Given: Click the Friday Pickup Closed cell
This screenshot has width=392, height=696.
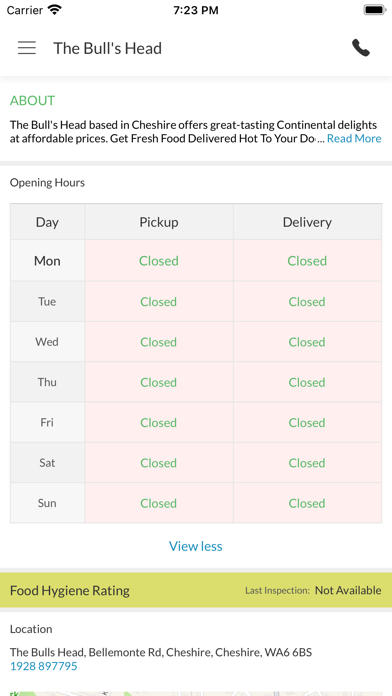Looking at the screenshot, I should pyautogui.click(x=159, y=423).
